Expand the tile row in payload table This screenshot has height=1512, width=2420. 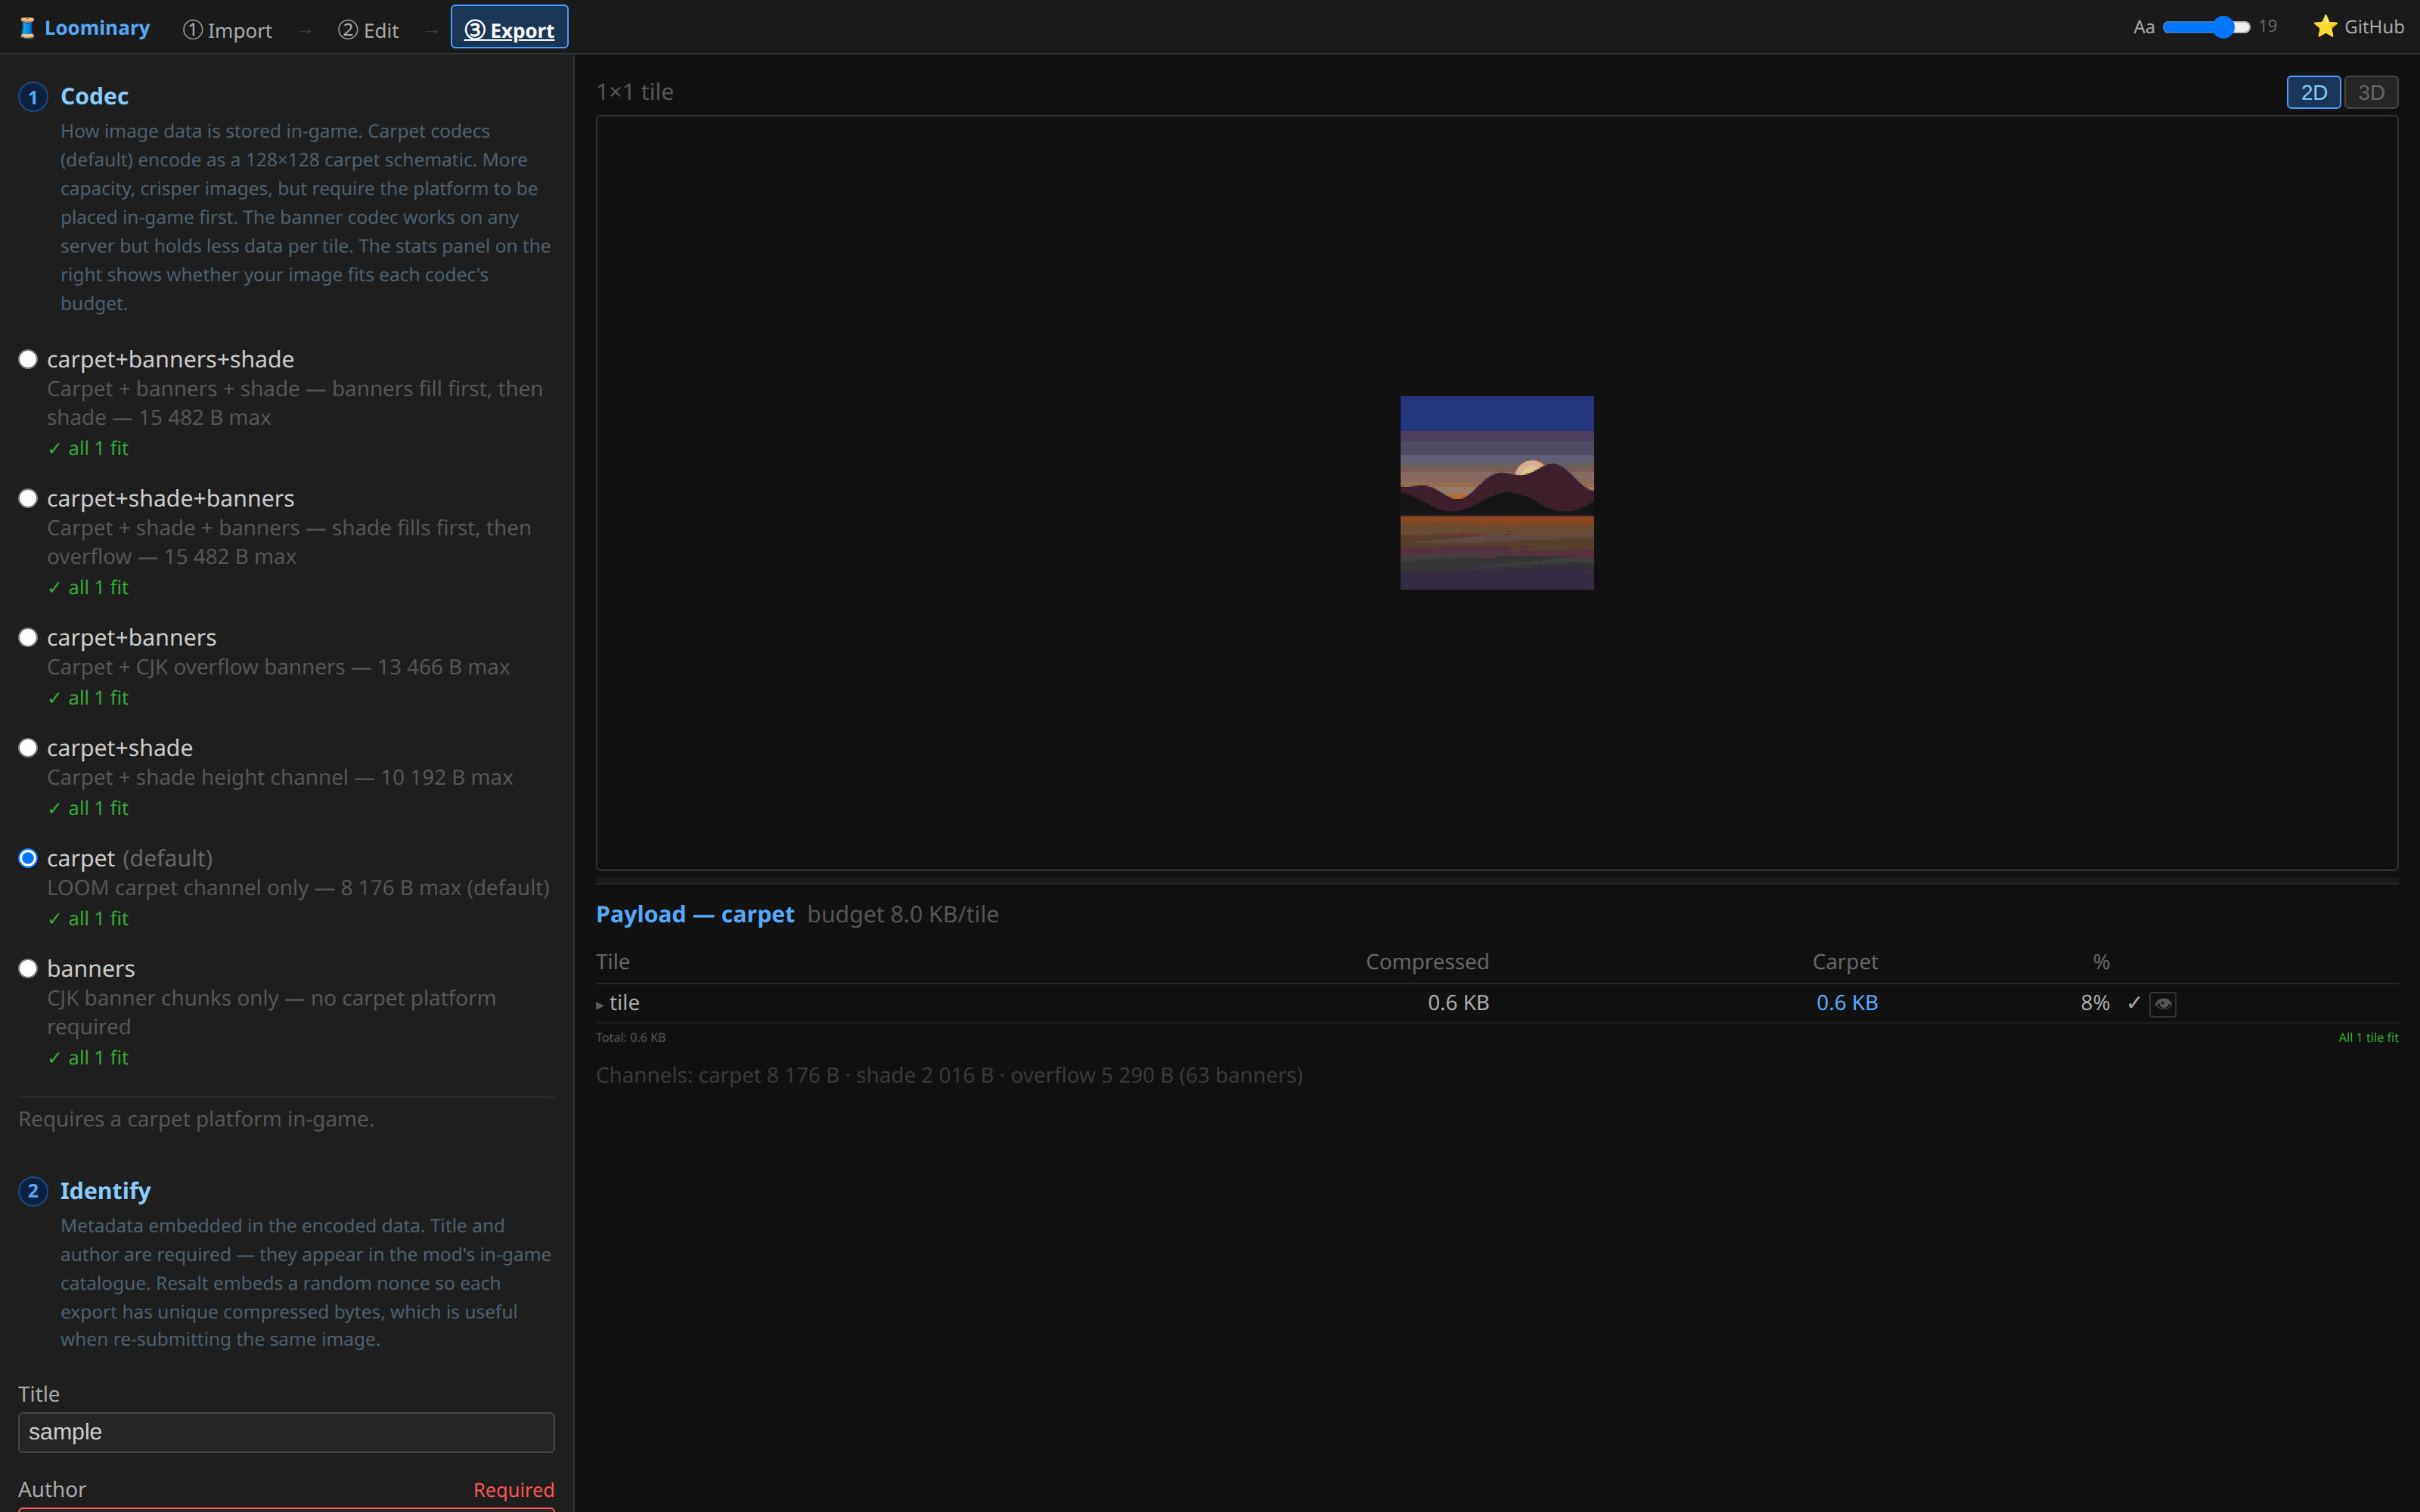click(x=600, y=1004)
